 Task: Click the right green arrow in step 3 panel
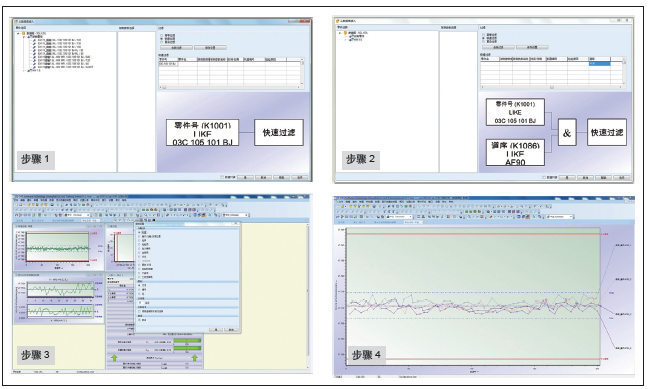[x=194, y=357]
